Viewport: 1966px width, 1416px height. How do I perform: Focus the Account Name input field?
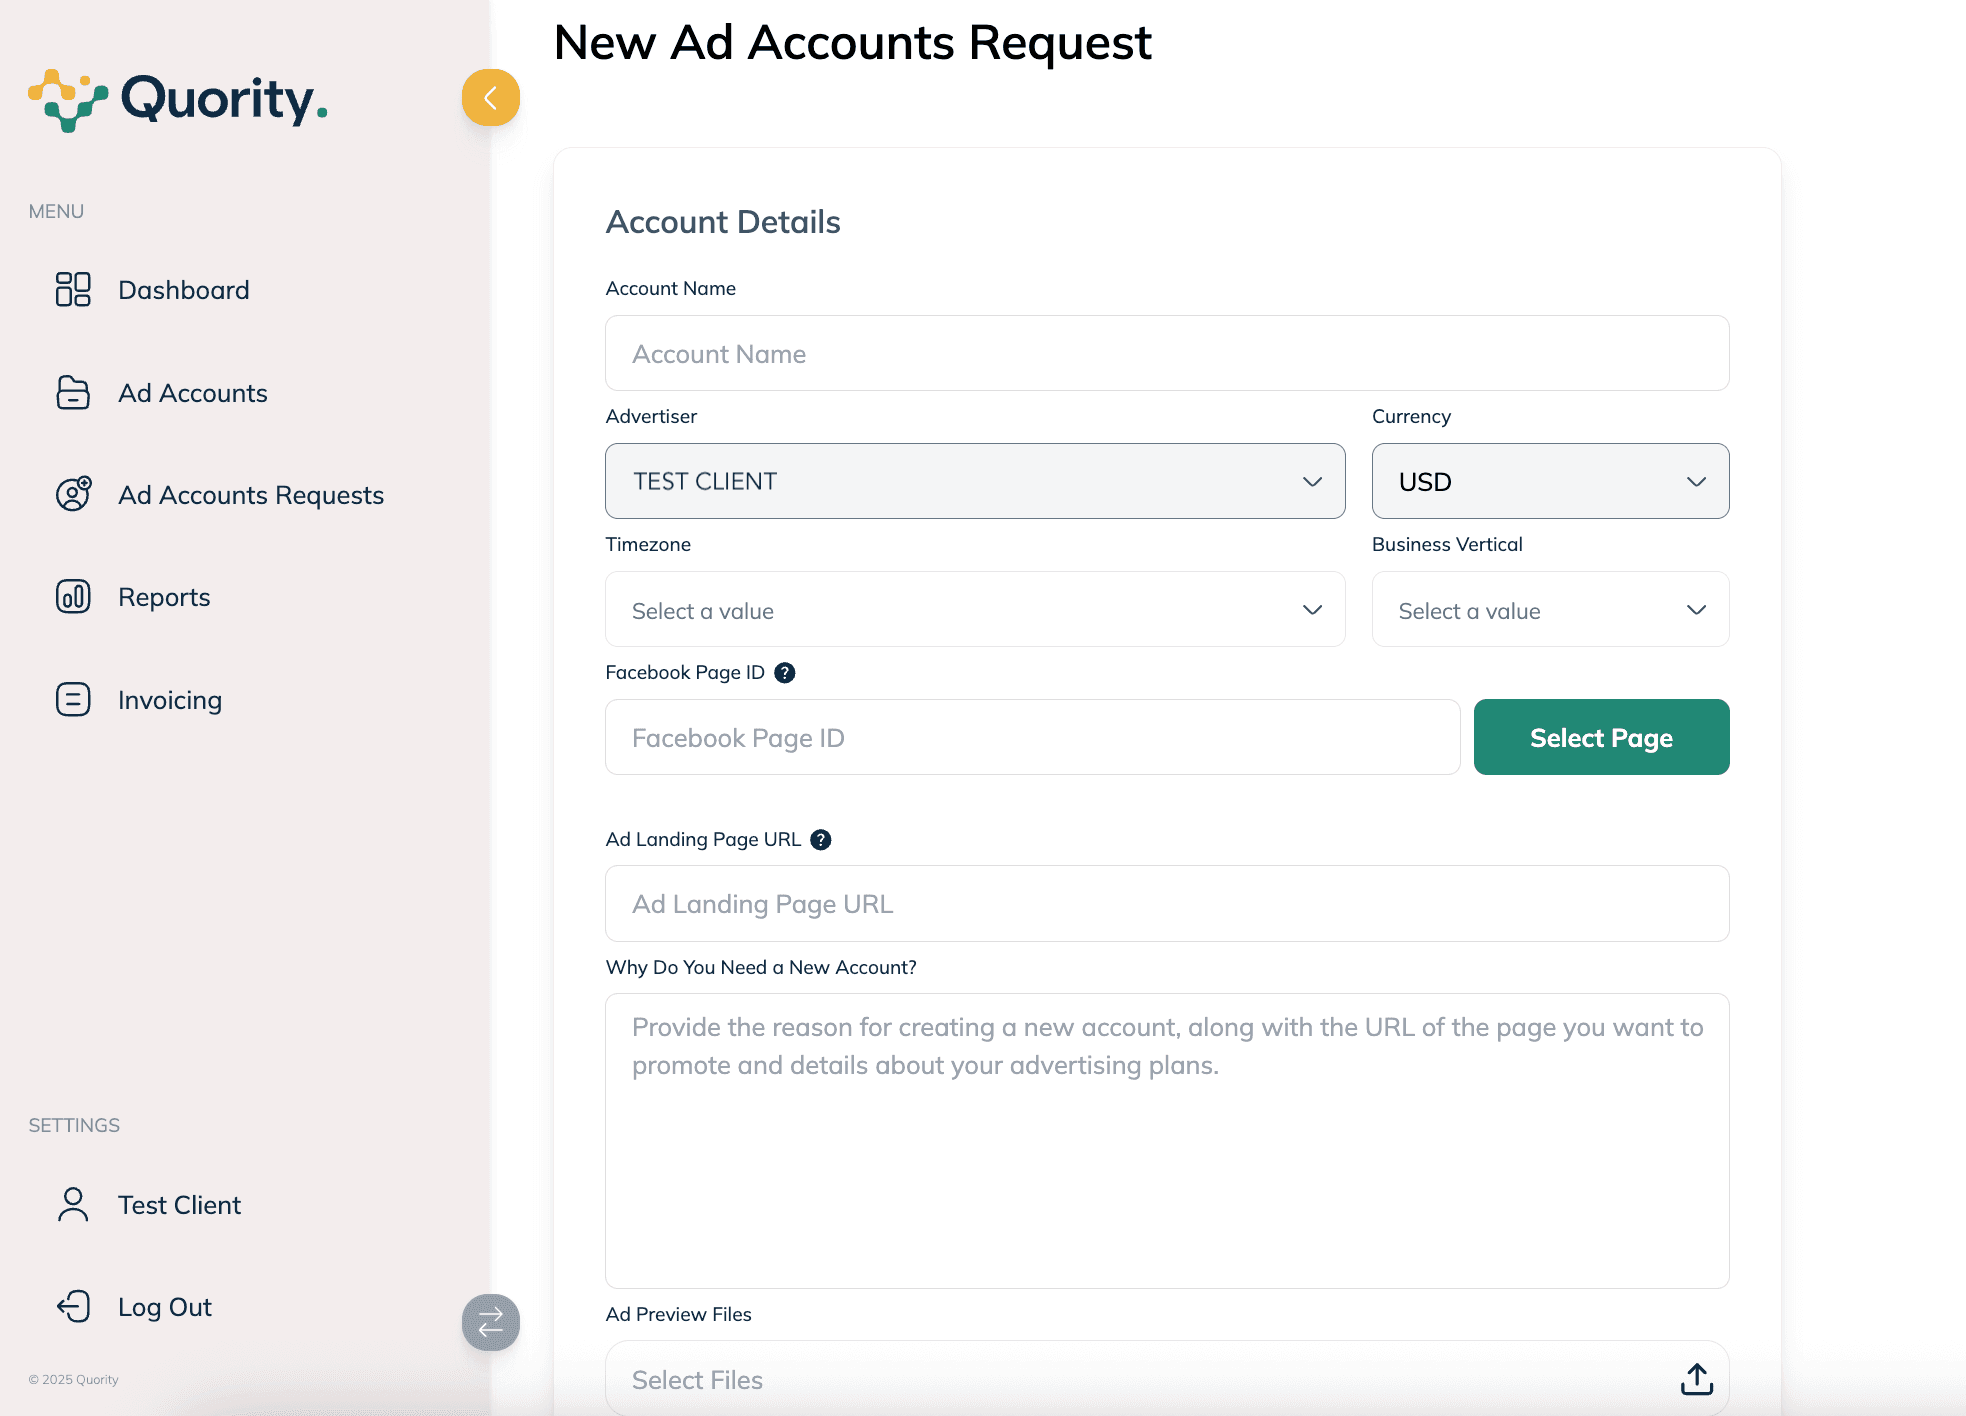(x=1167, y=354)
